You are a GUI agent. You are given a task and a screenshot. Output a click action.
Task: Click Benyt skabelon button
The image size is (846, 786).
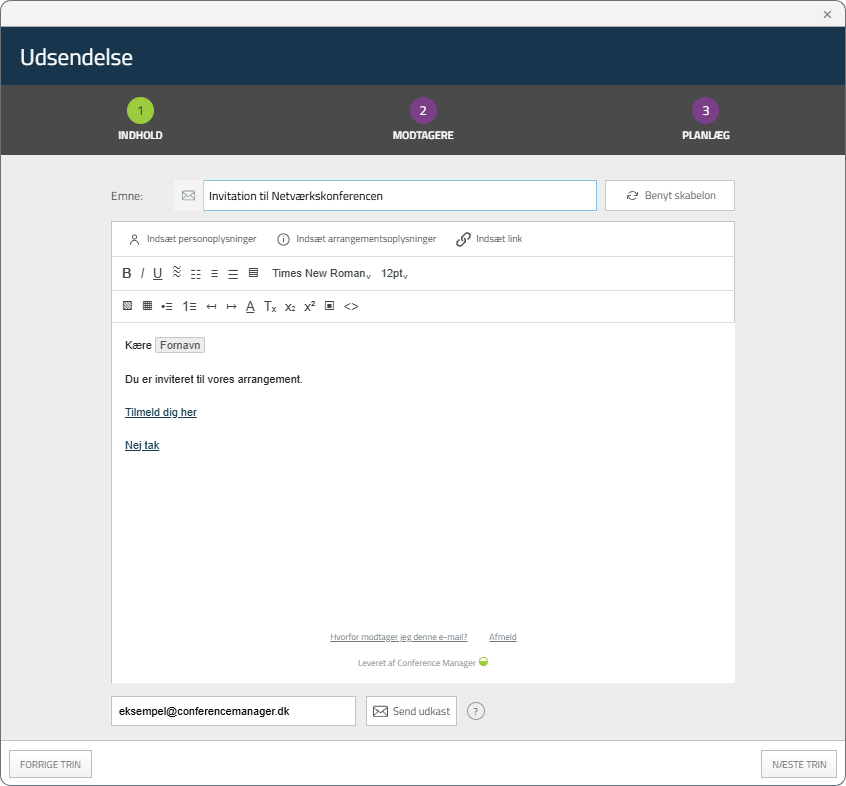click(x=670, y=195)
